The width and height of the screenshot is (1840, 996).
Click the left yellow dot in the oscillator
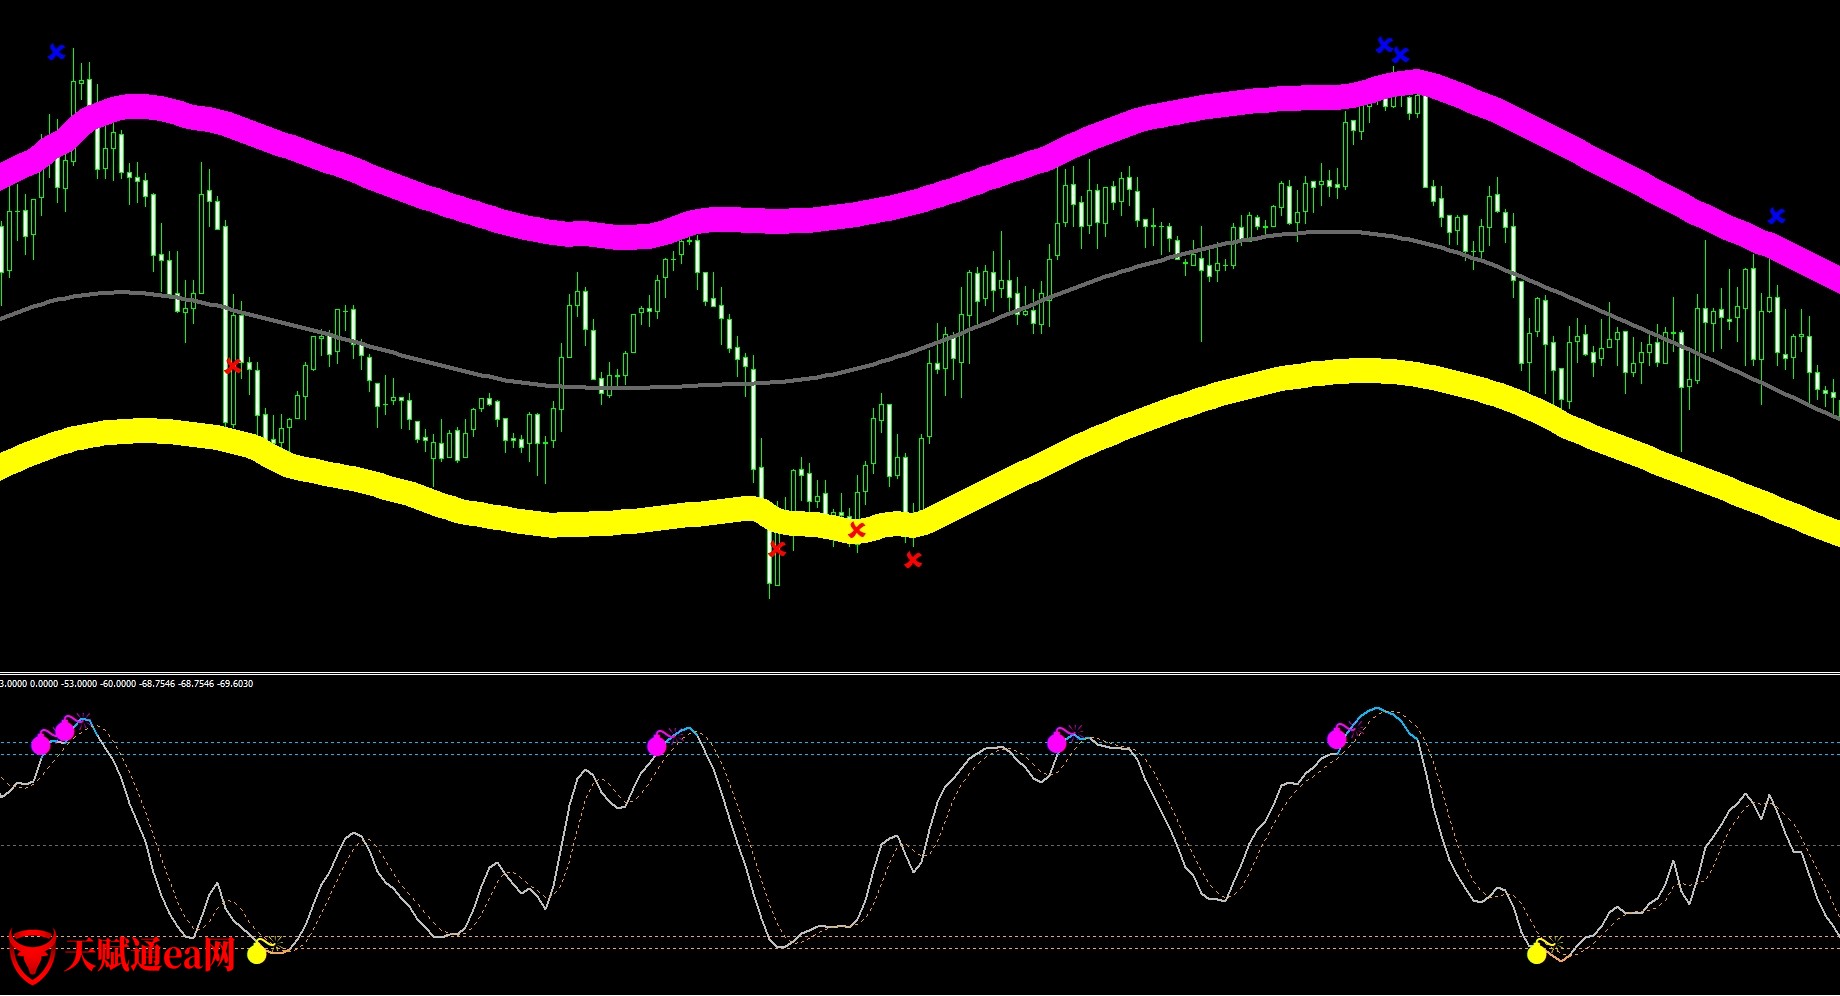pos(257,953)
